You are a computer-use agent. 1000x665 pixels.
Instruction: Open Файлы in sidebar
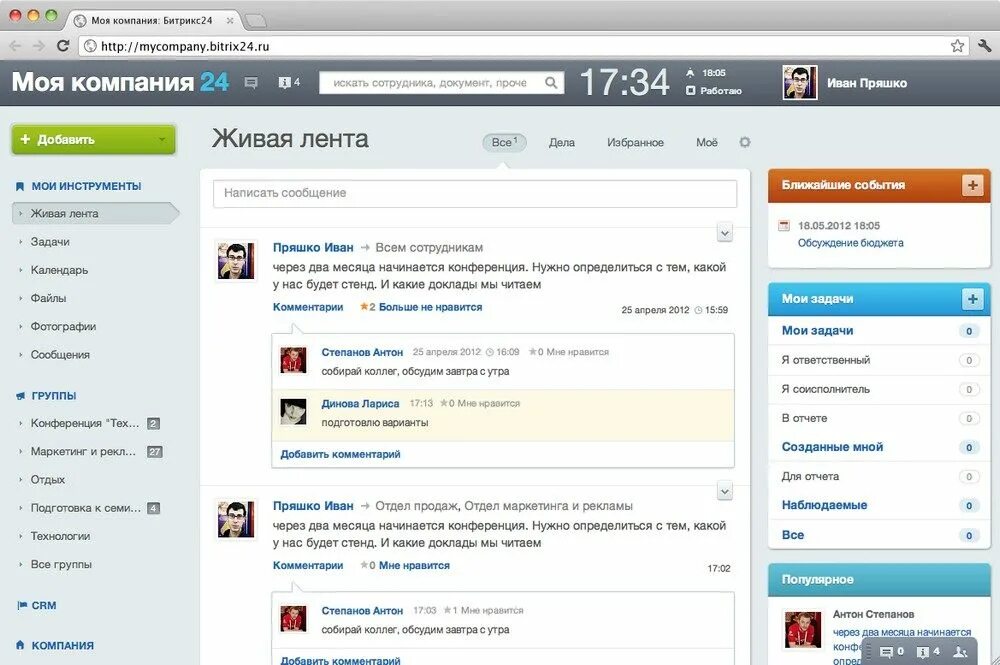tap(48, 298)
